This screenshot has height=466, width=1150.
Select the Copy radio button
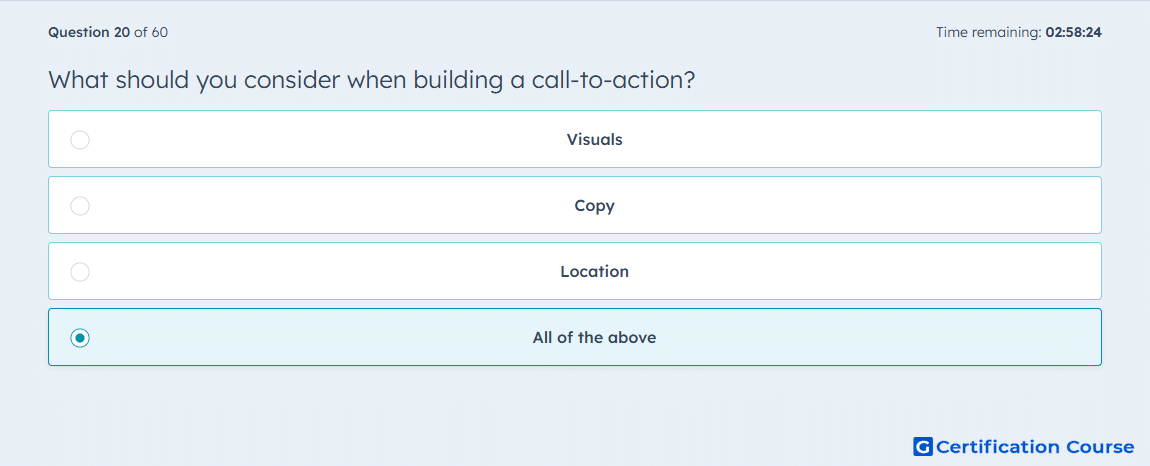click(x=80, y=205)
